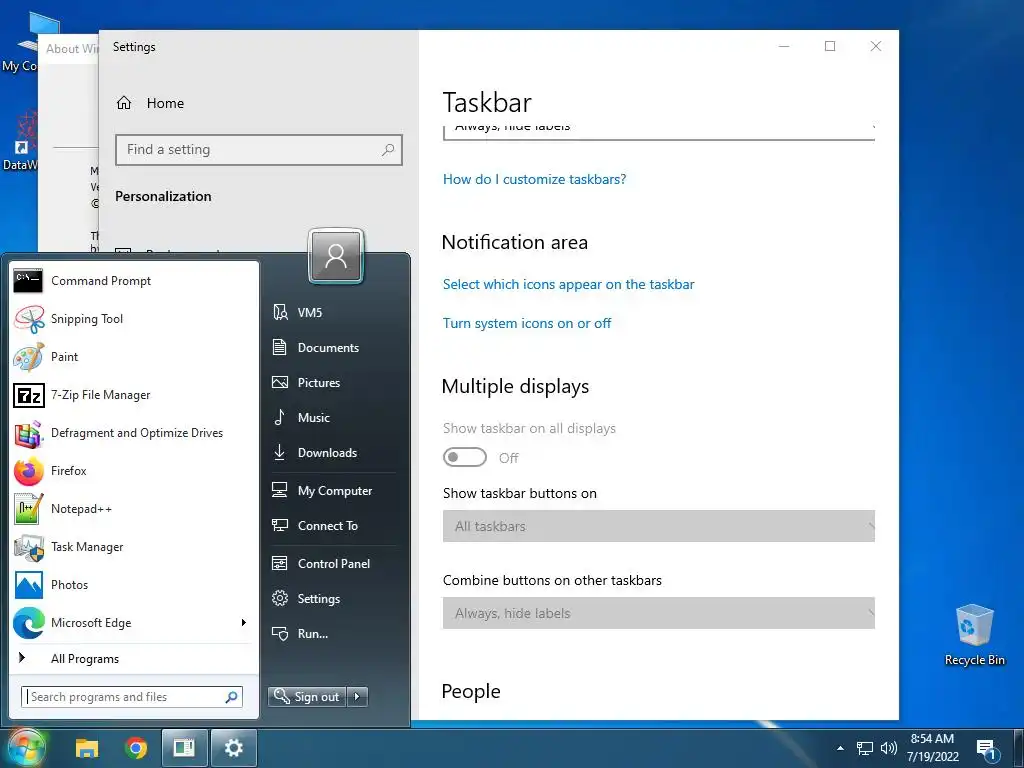Launch Firefox from the Start menu
Screen dimensions: 1024x768
[x=134, y=470]
